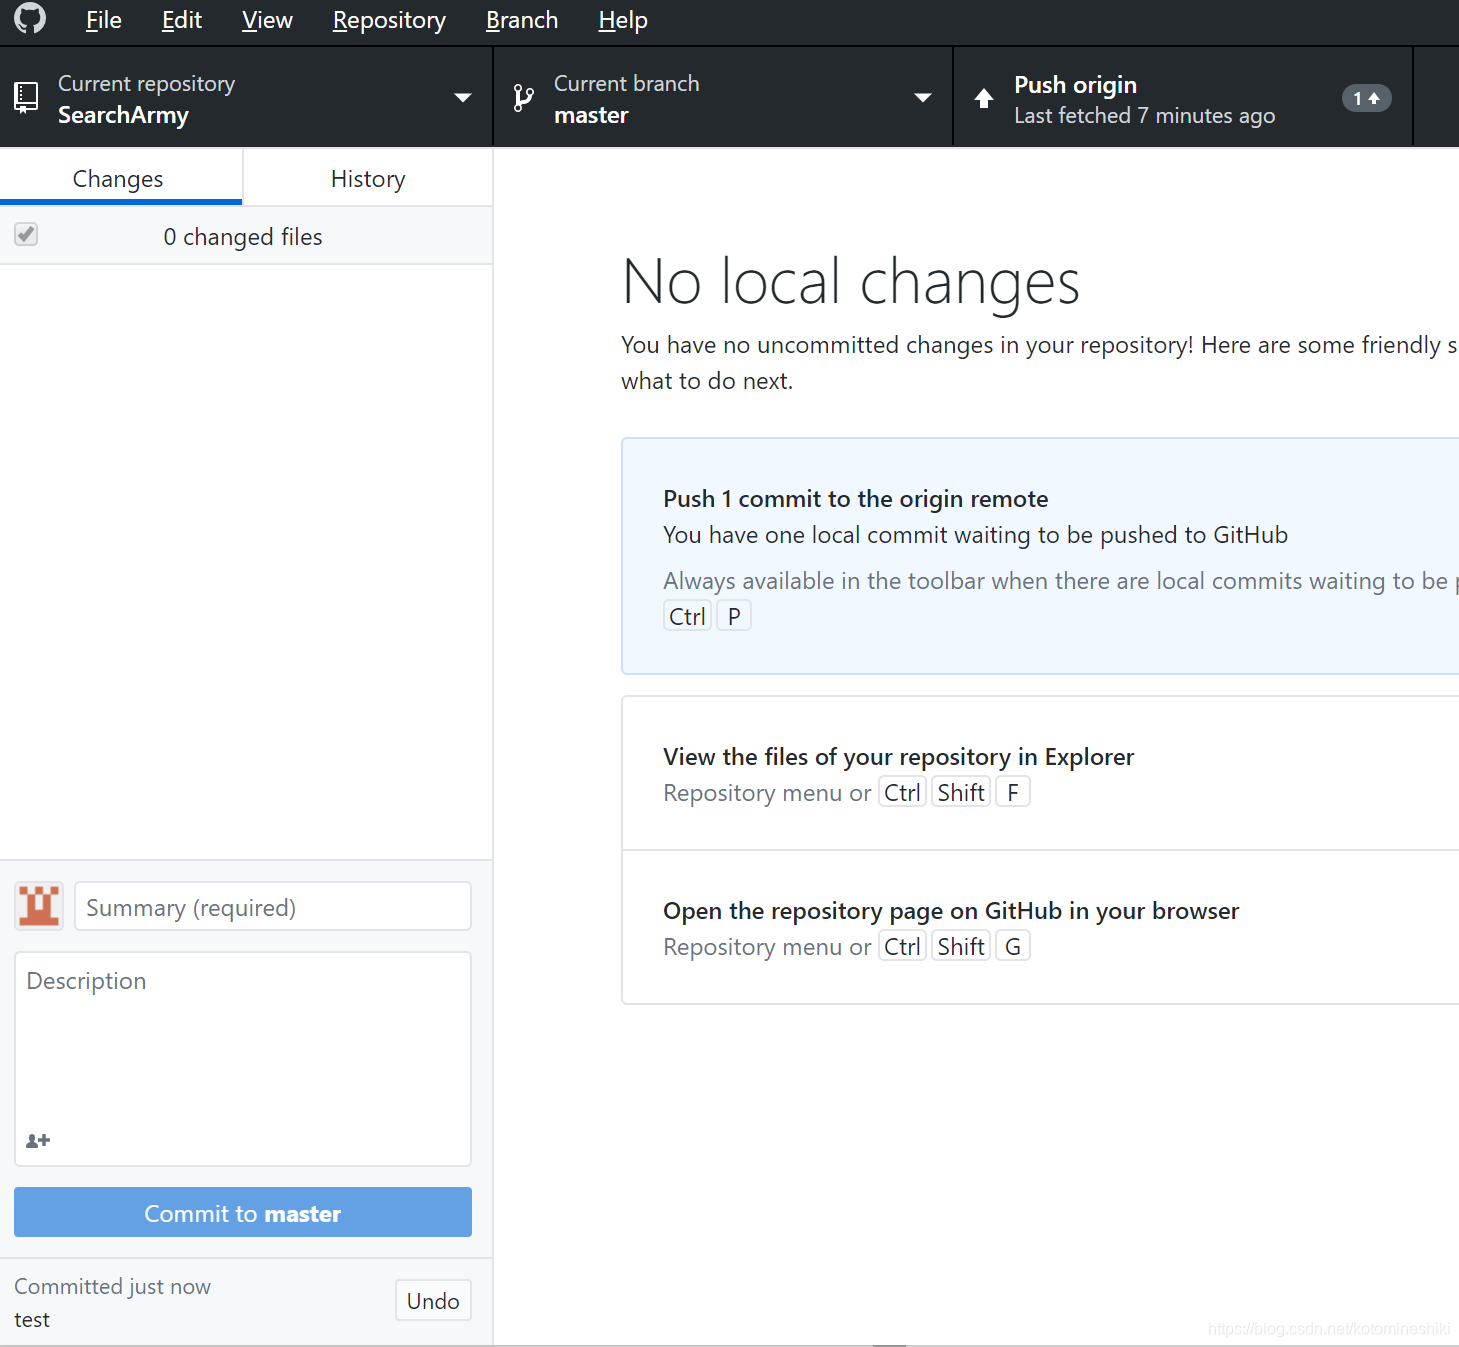This screenshot has height=1347, width=1459.
Task: Open the Branch menu
Action: click(x=522, y=20)
